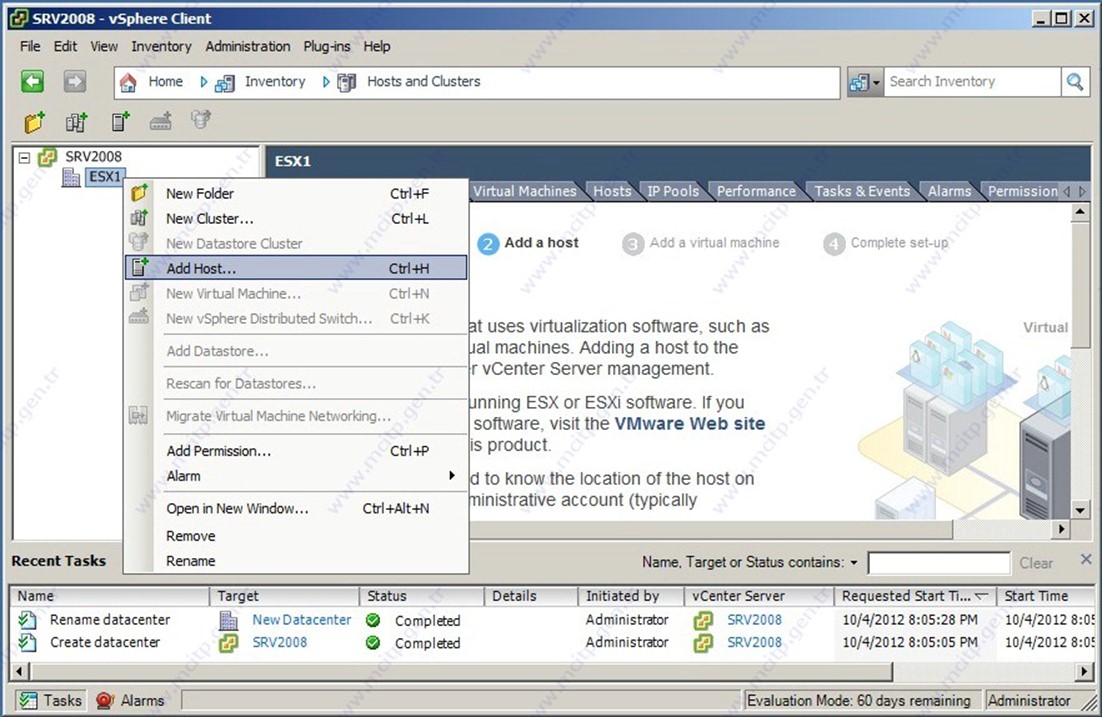Click the Inventory icon in the navigation bar
The height and width of the screenshot is (717, 1102).
pos(225,83)
